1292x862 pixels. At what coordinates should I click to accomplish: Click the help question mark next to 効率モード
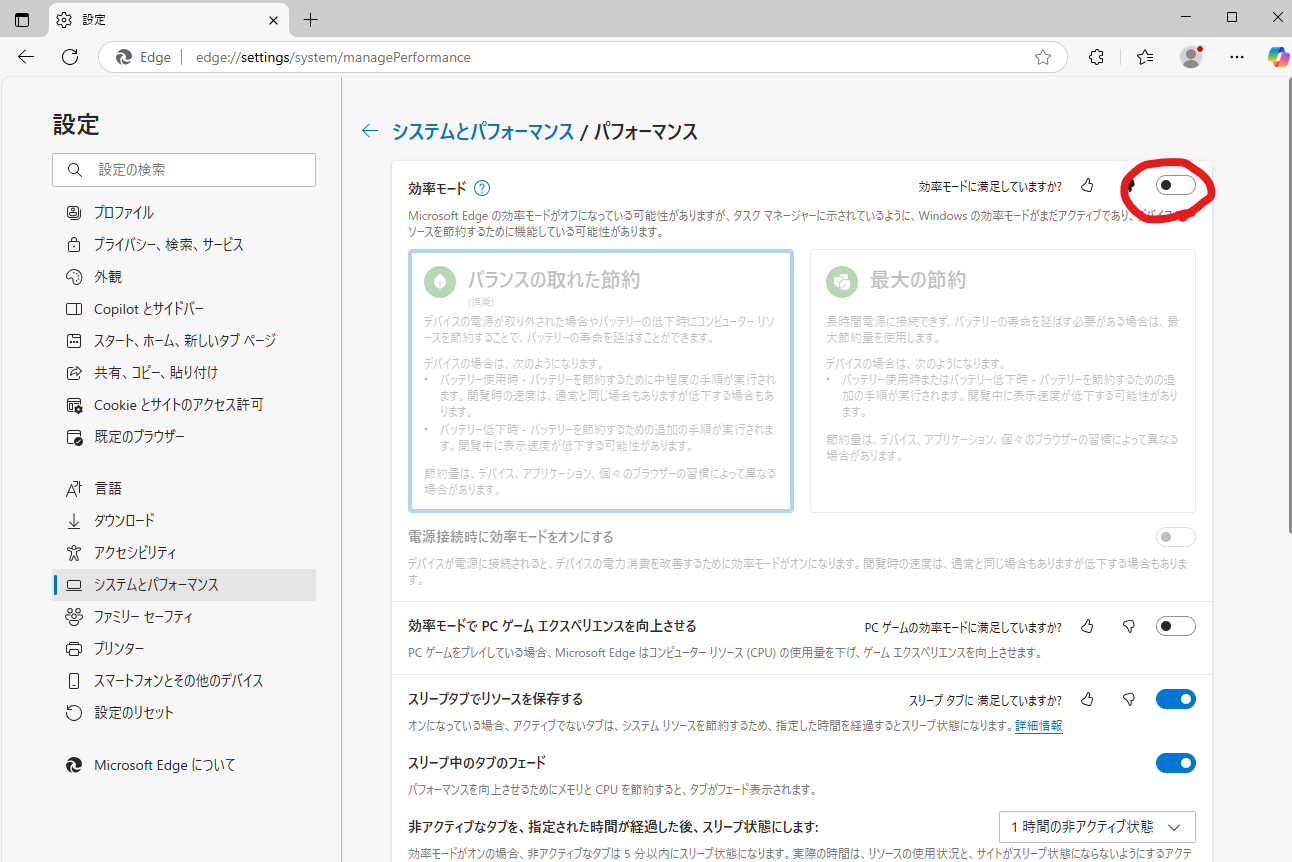[x=482, y=187]
